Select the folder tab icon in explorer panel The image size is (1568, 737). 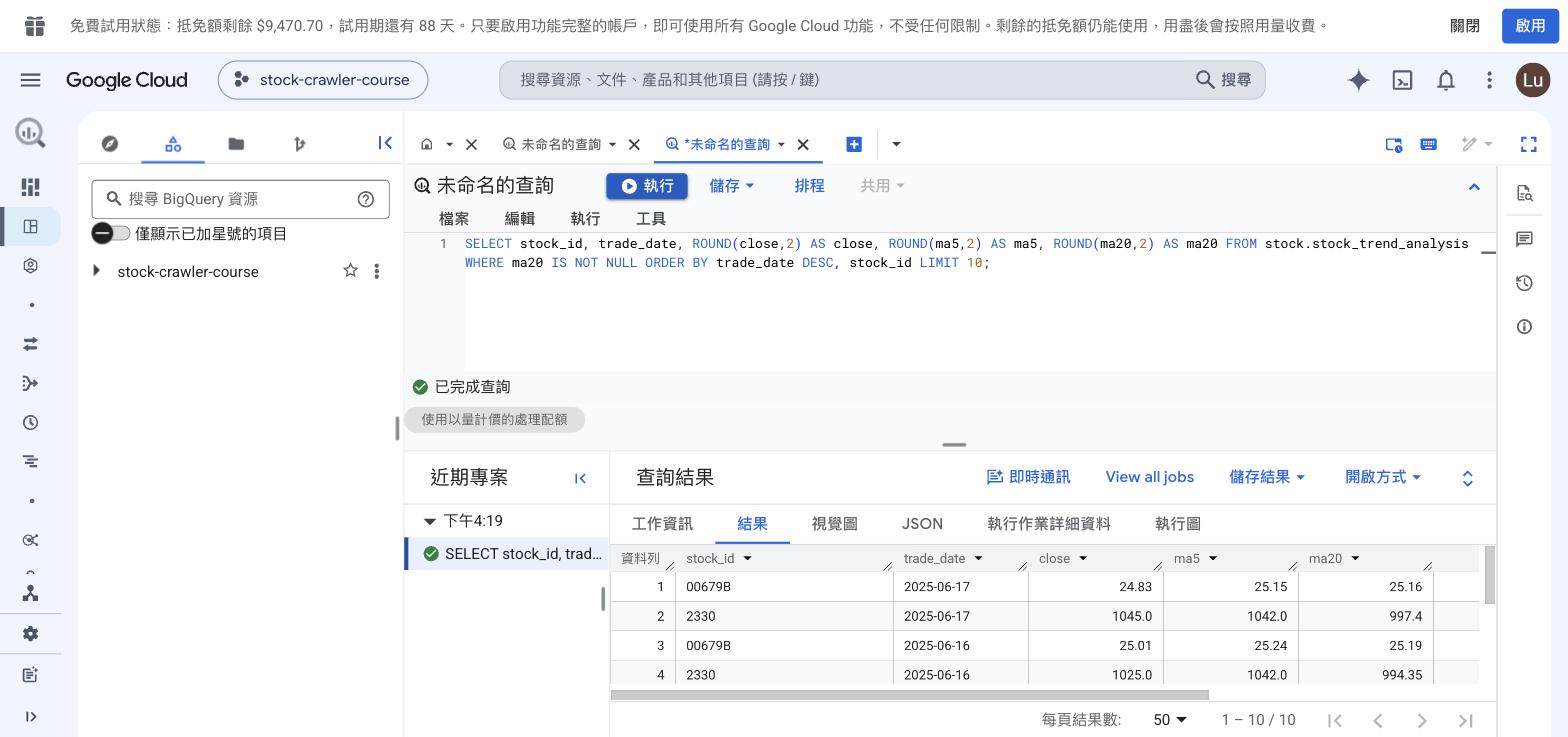tap(236, 144)
